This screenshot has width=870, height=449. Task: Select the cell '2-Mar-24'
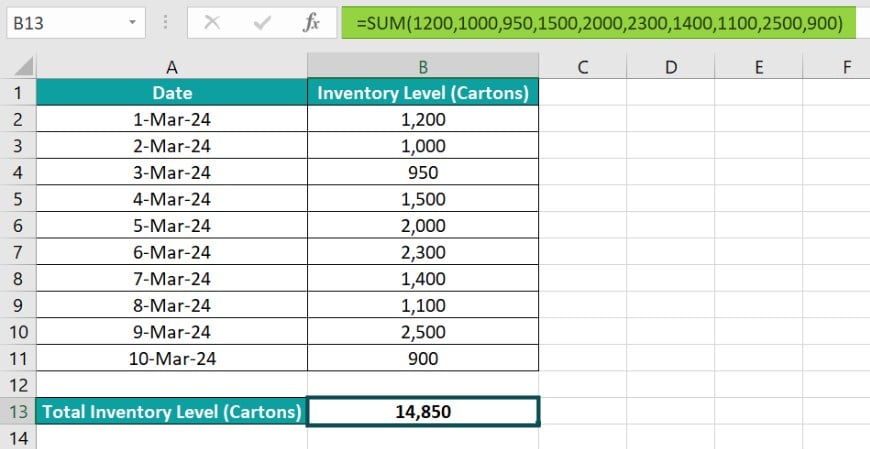[x=172, y=145]
